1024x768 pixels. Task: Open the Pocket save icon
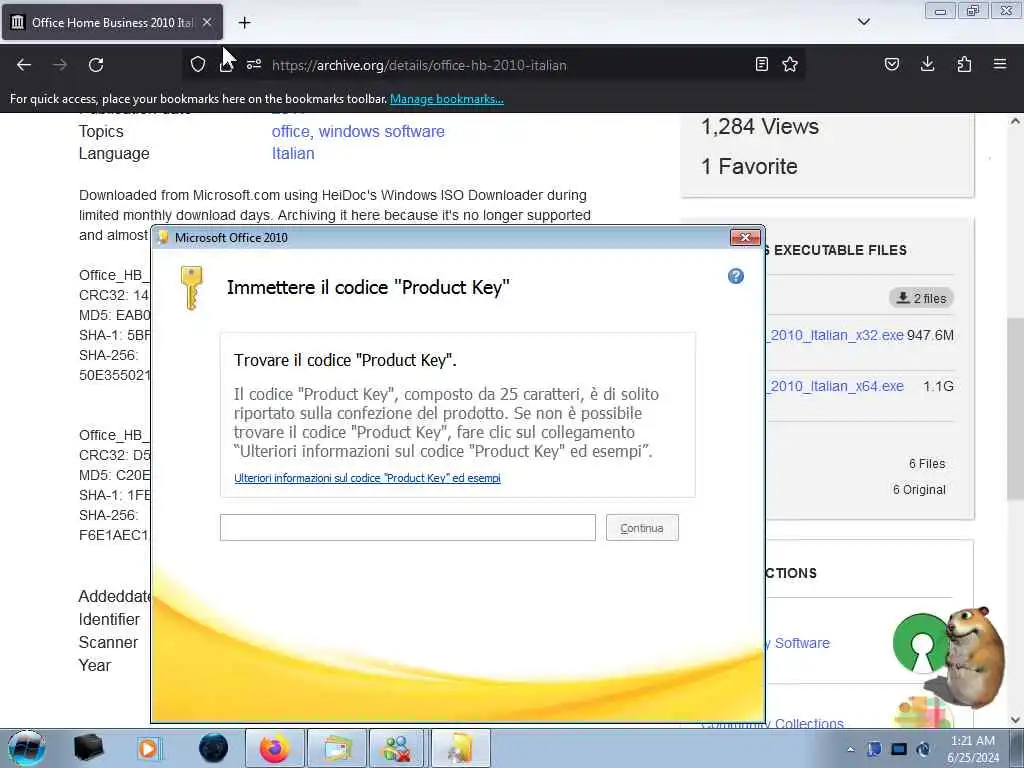[x=892, y=64]
